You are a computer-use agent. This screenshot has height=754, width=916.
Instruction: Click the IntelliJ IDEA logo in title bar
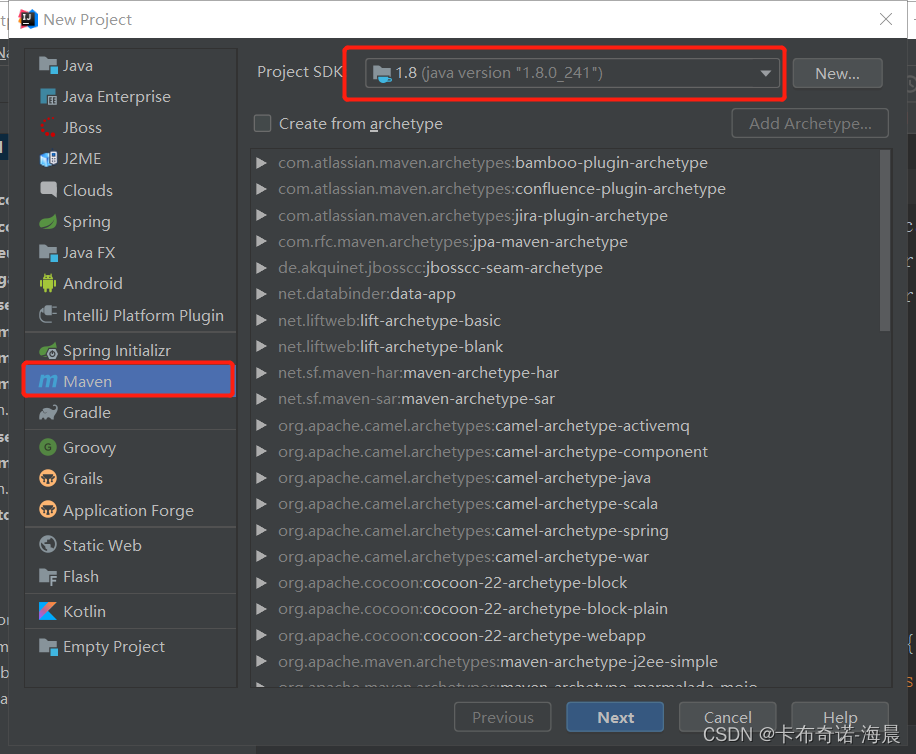[28, 19]
